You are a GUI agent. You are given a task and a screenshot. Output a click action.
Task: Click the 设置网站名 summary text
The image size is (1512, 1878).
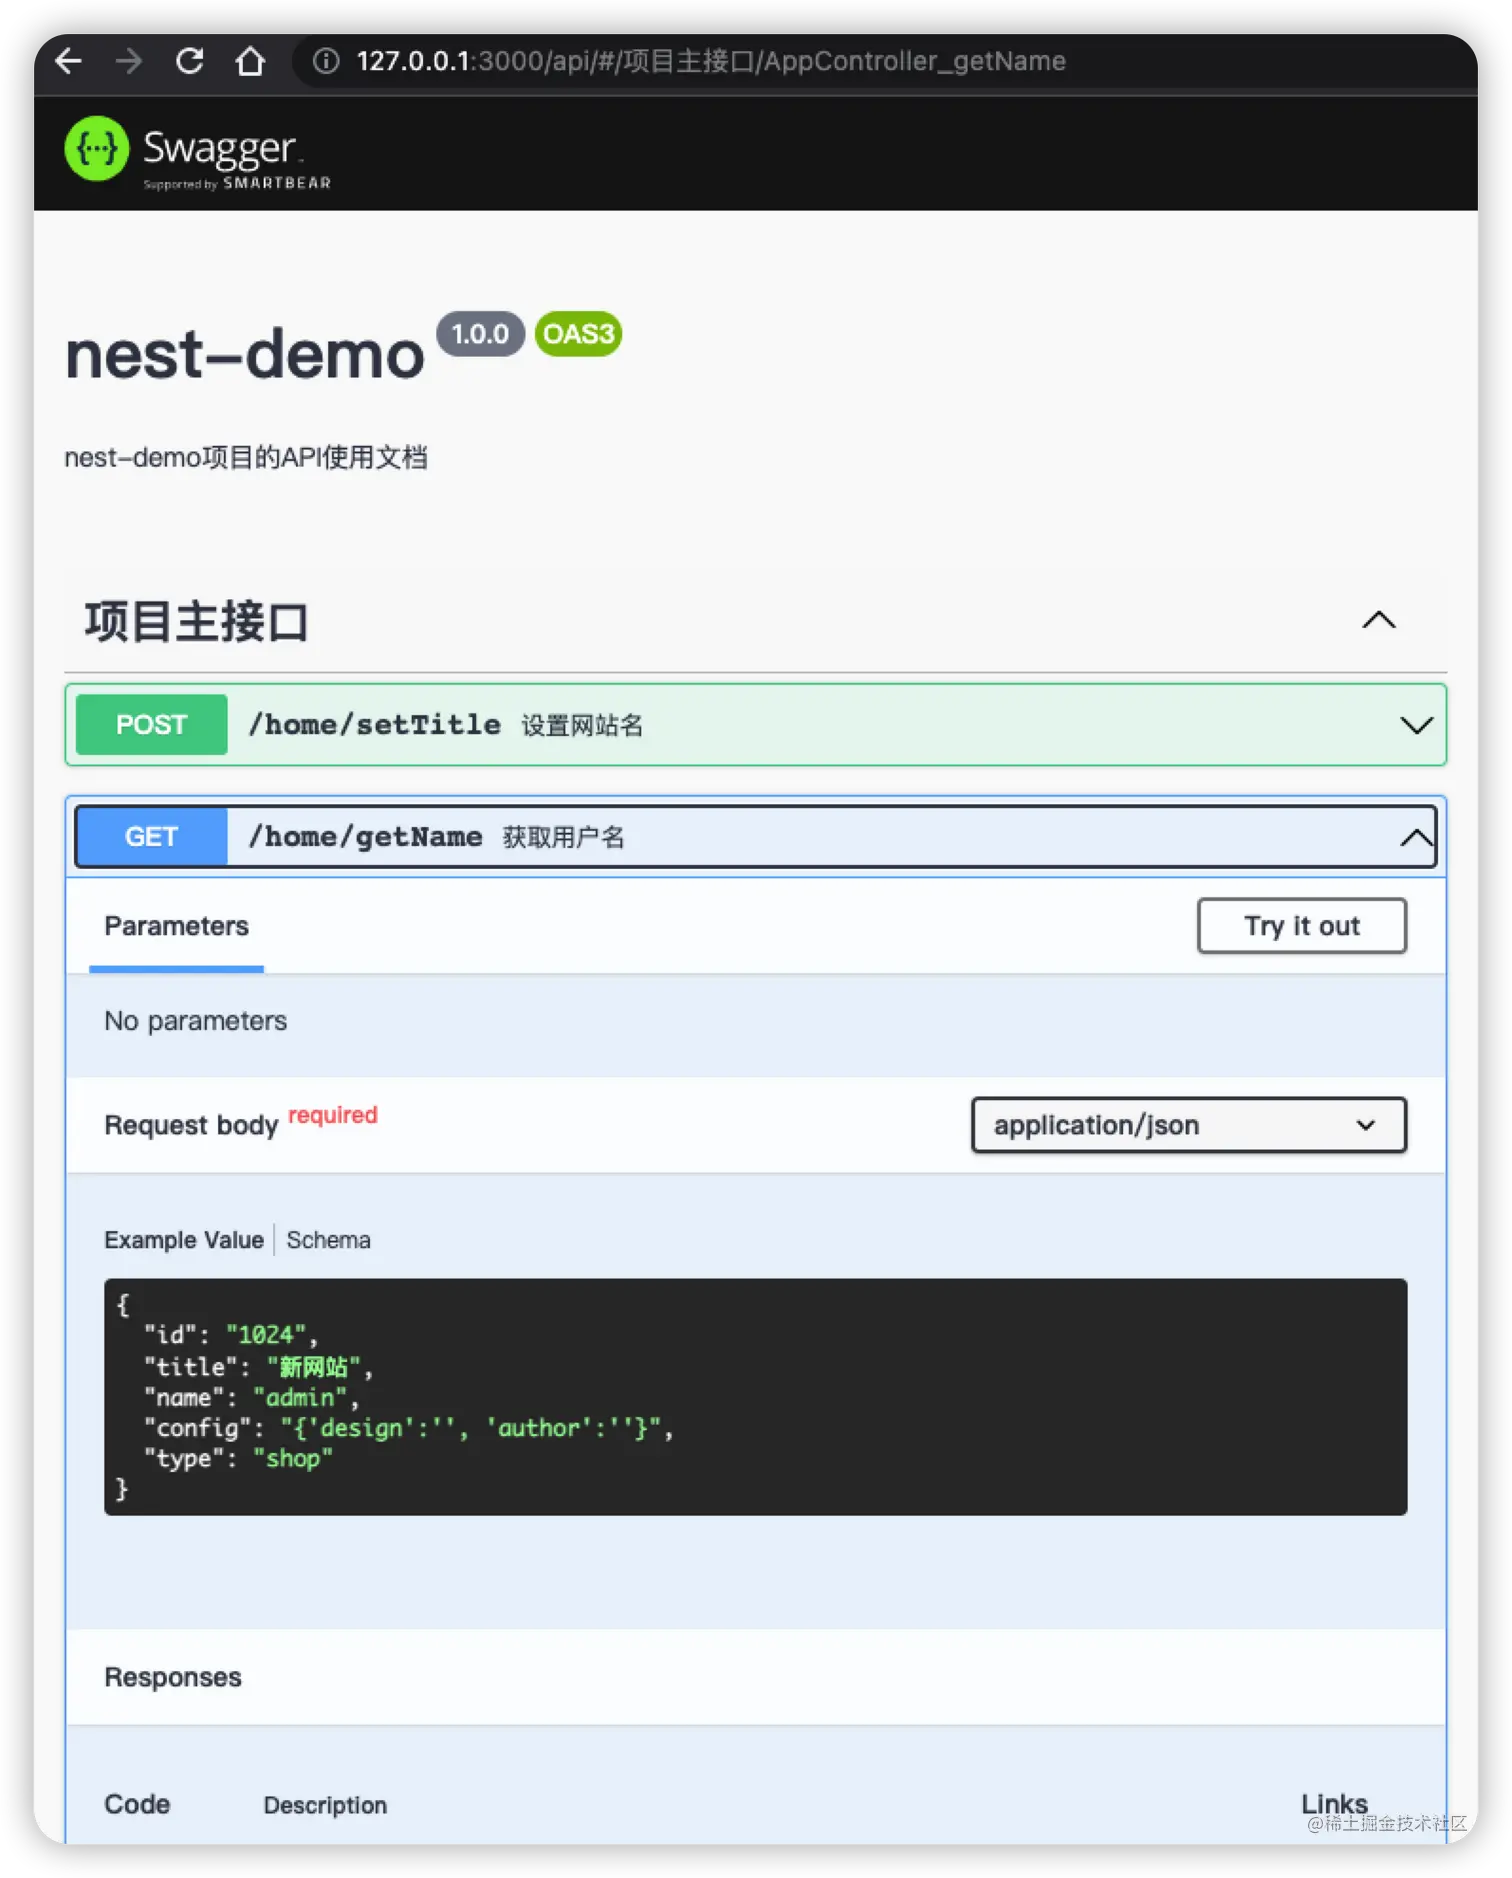(582, 725)
